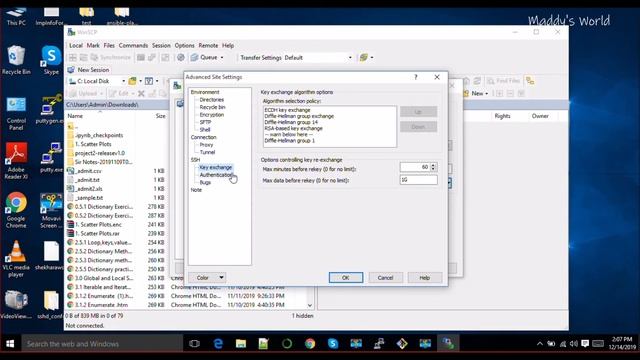Select SFTP in settings tree
The image size is (640, 360).
205,122
